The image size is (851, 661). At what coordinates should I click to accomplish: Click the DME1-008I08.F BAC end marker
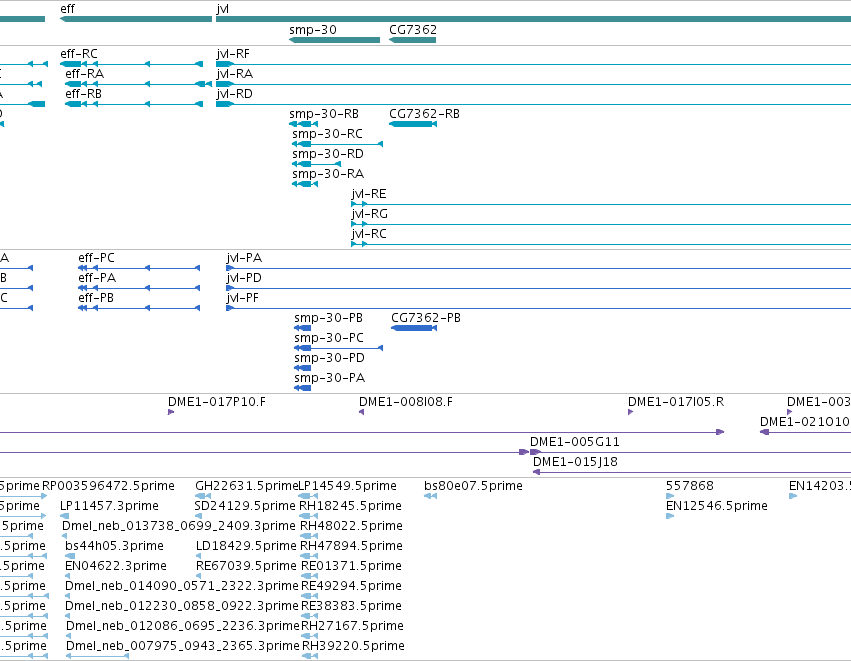[x=361, y=412]
